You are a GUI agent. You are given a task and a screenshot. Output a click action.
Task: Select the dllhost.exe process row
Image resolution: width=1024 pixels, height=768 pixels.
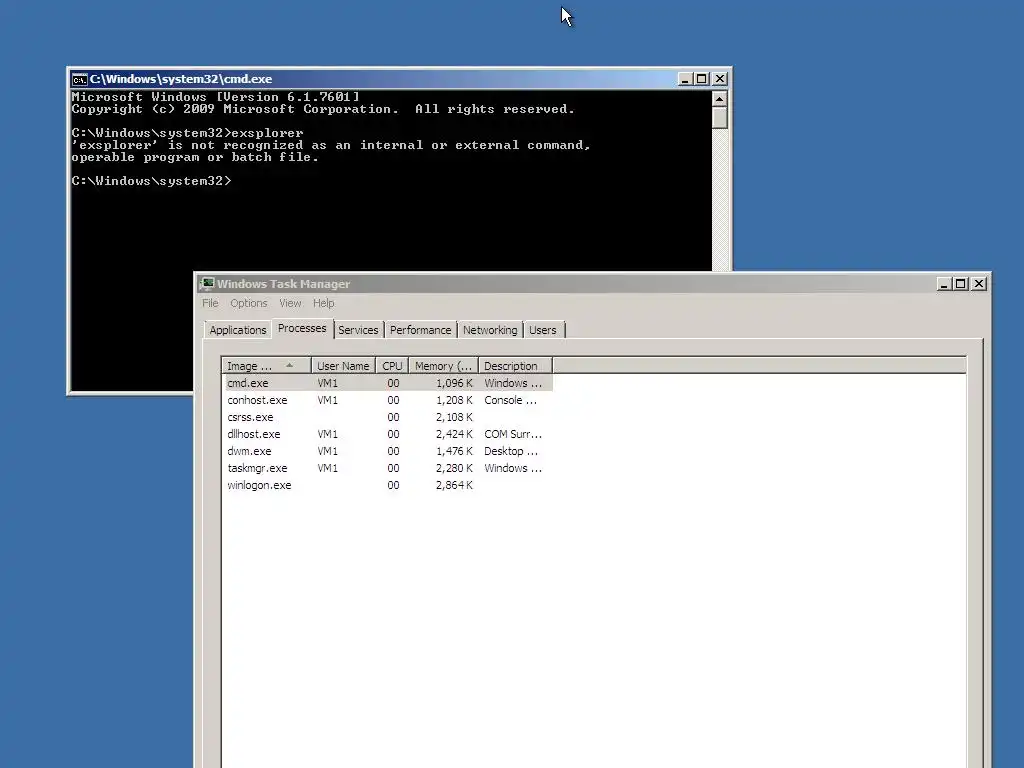click(x=388, y=434)
